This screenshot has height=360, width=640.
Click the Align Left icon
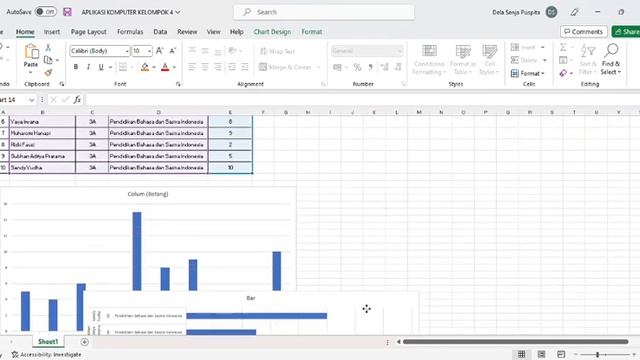(192, 67)
